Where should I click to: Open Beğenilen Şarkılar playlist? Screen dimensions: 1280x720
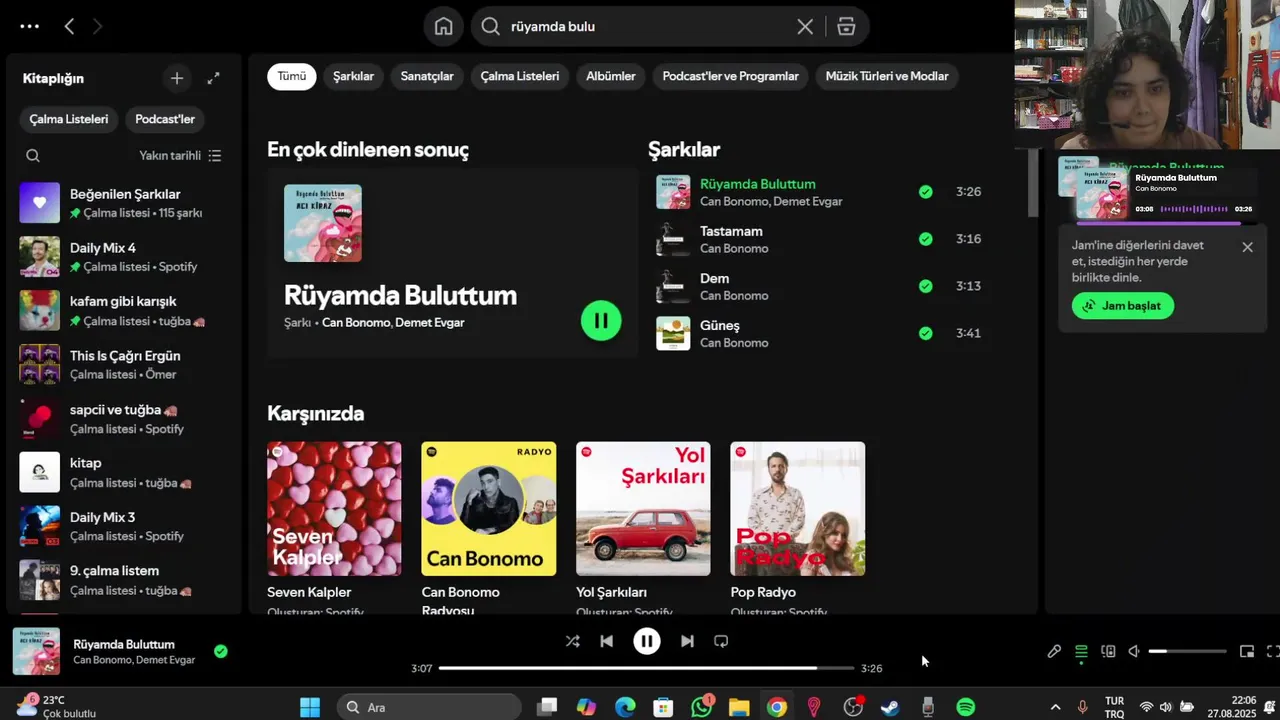[125, 202]
